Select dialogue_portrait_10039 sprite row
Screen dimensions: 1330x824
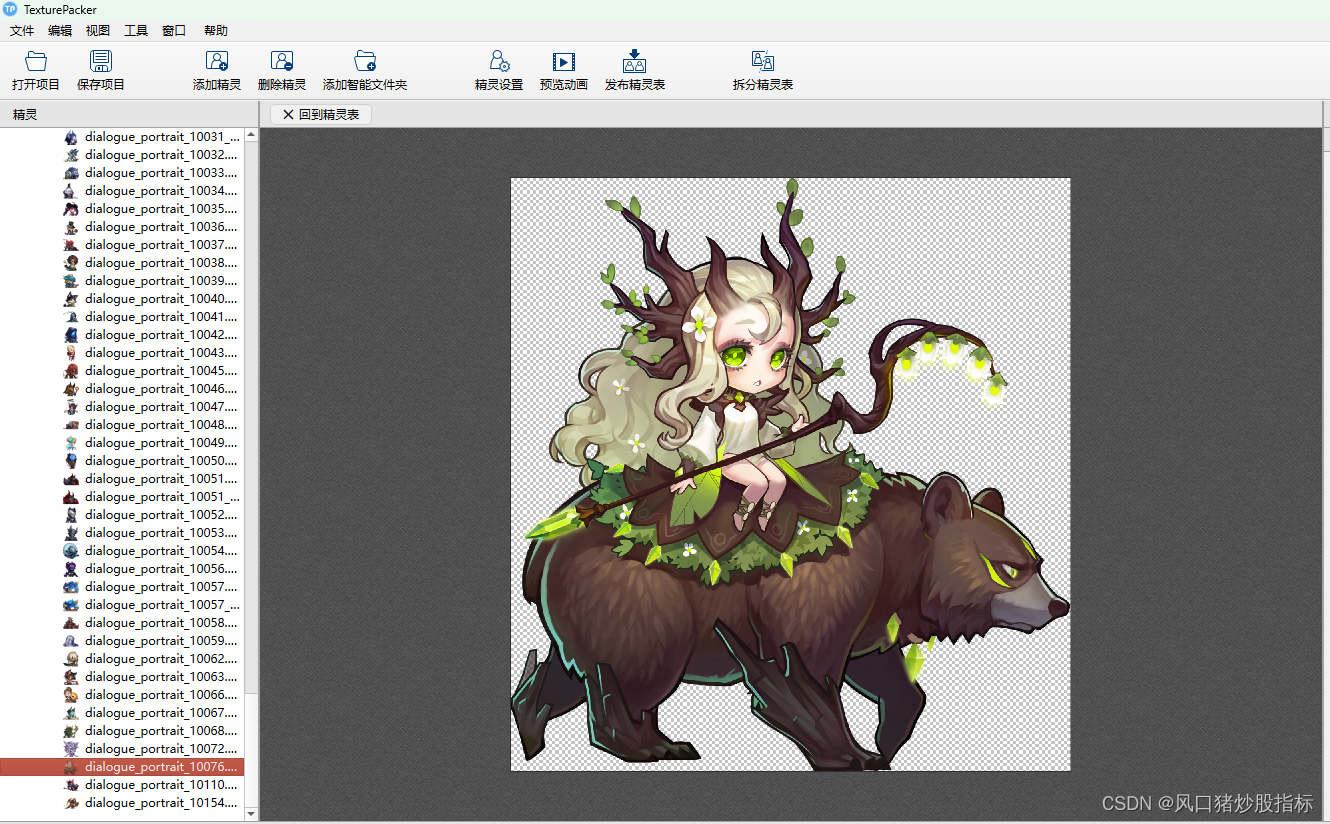(122, 281)
